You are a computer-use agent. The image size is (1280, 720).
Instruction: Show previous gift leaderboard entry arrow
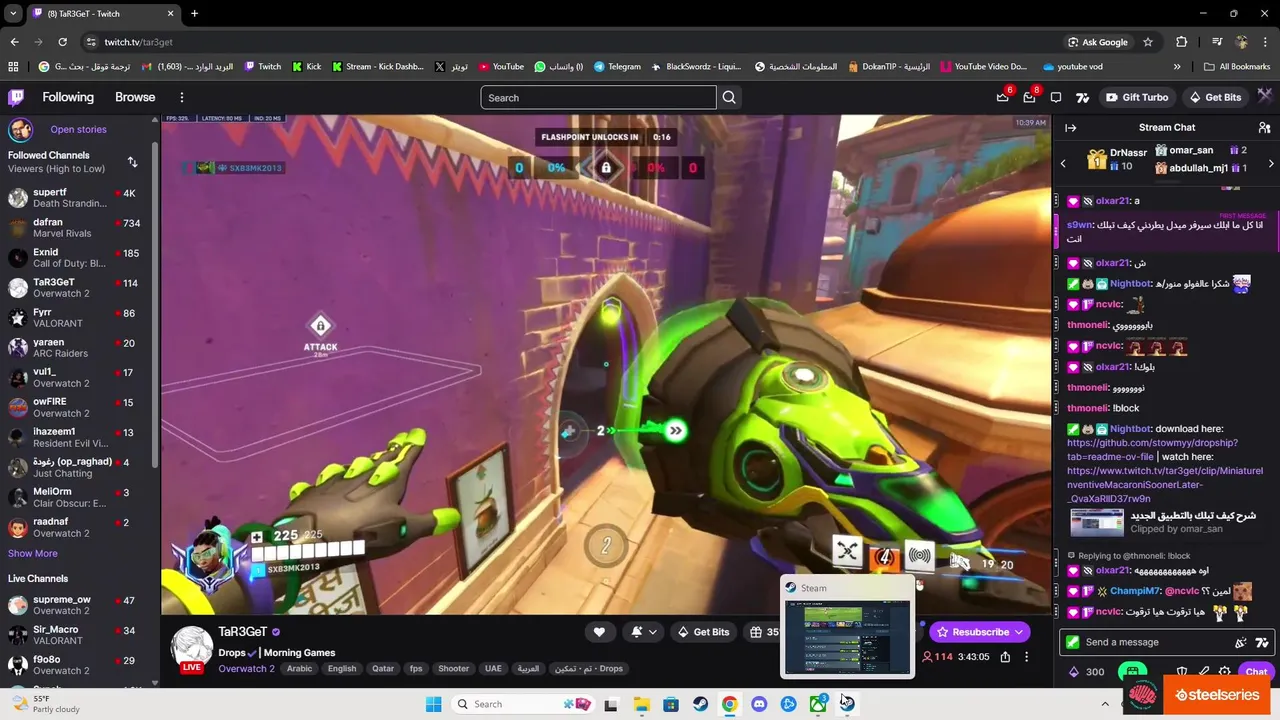[1063, 162]
